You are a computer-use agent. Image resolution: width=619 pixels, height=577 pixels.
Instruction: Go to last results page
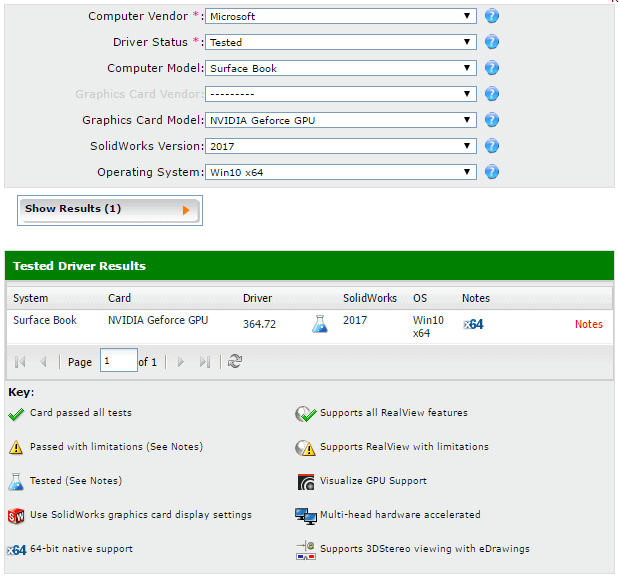[x=204, y=362]
